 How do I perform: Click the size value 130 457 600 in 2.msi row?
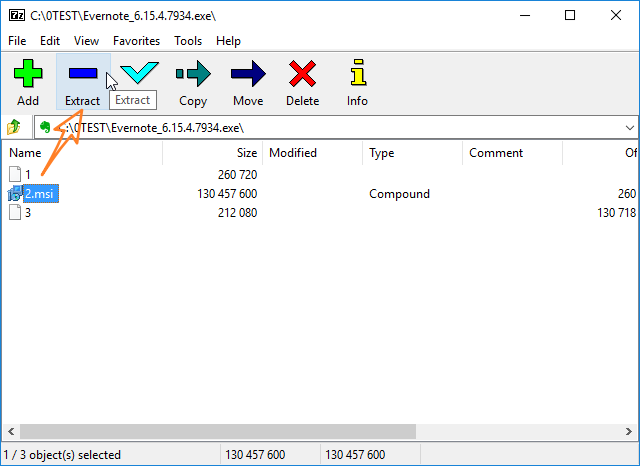click(x=227, y=193)
